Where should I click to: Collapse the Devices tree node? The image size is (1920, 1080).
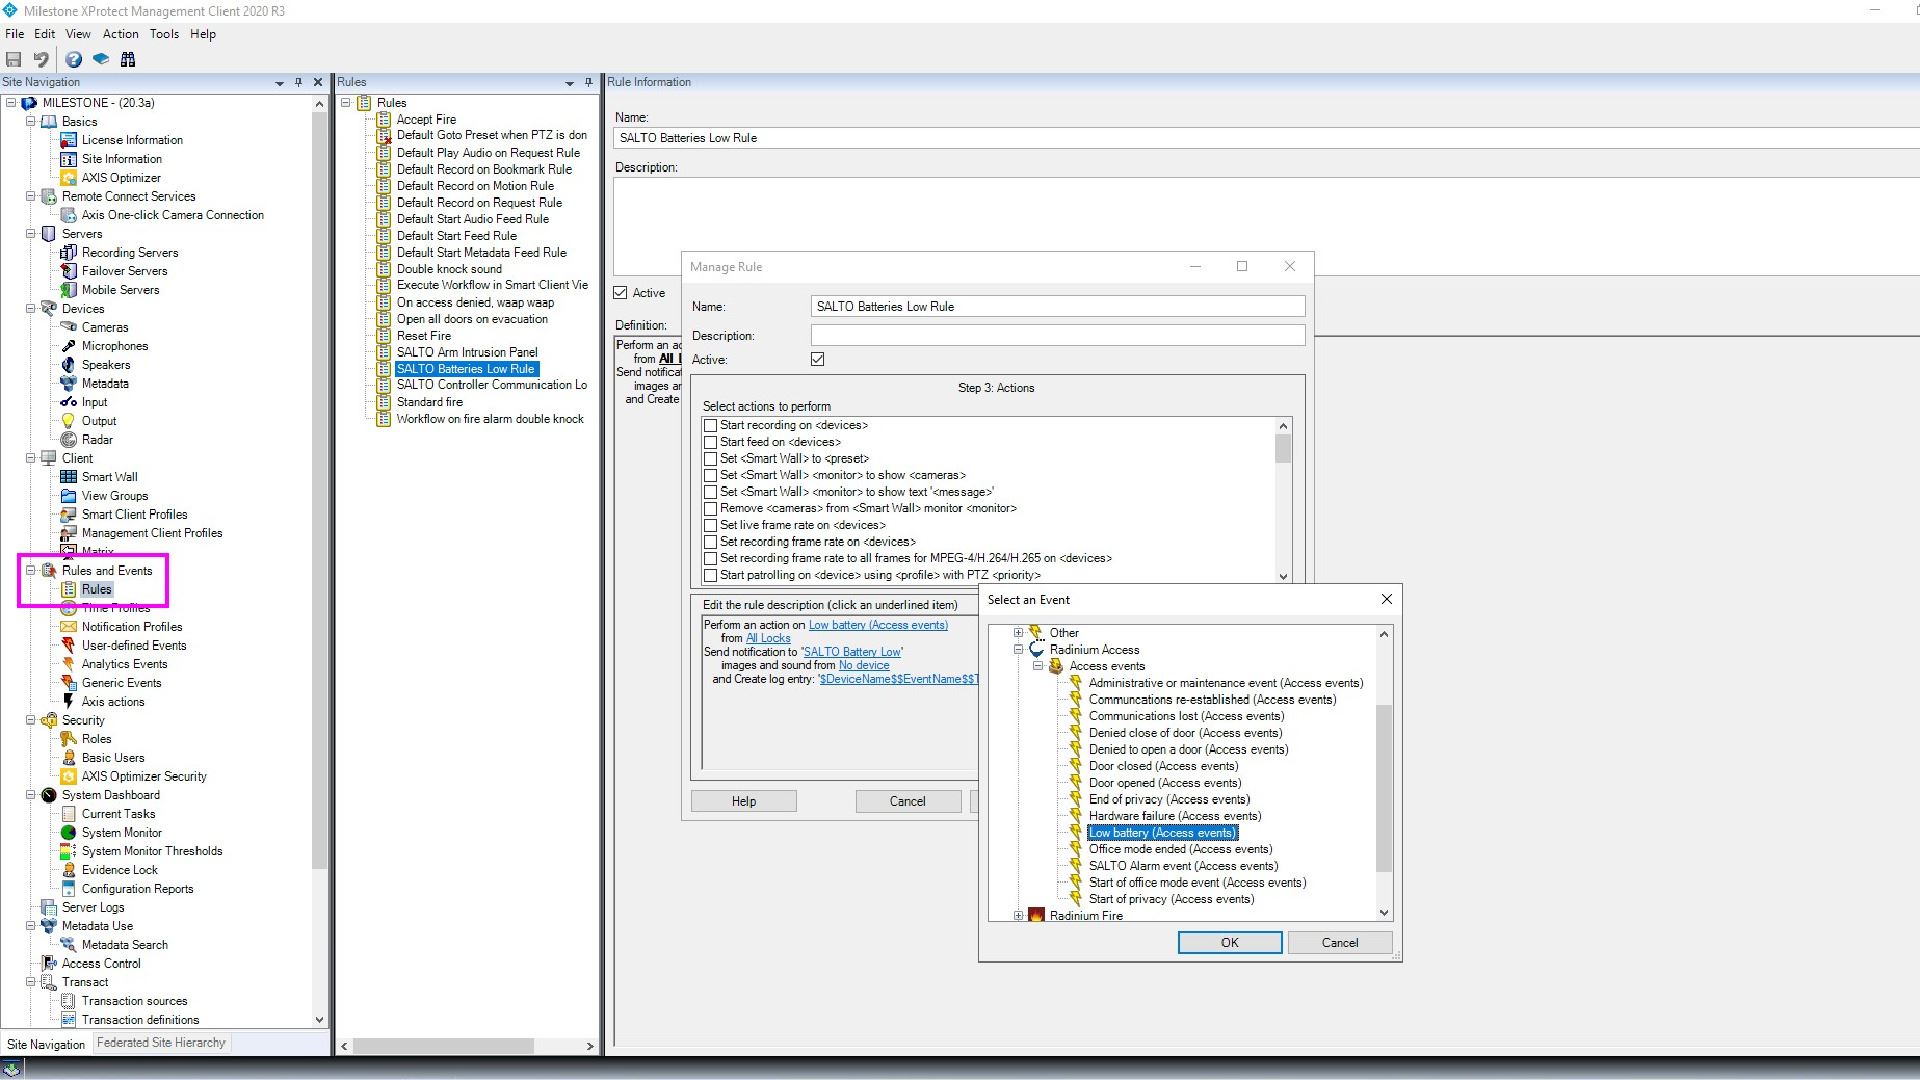tap(31, 309)
